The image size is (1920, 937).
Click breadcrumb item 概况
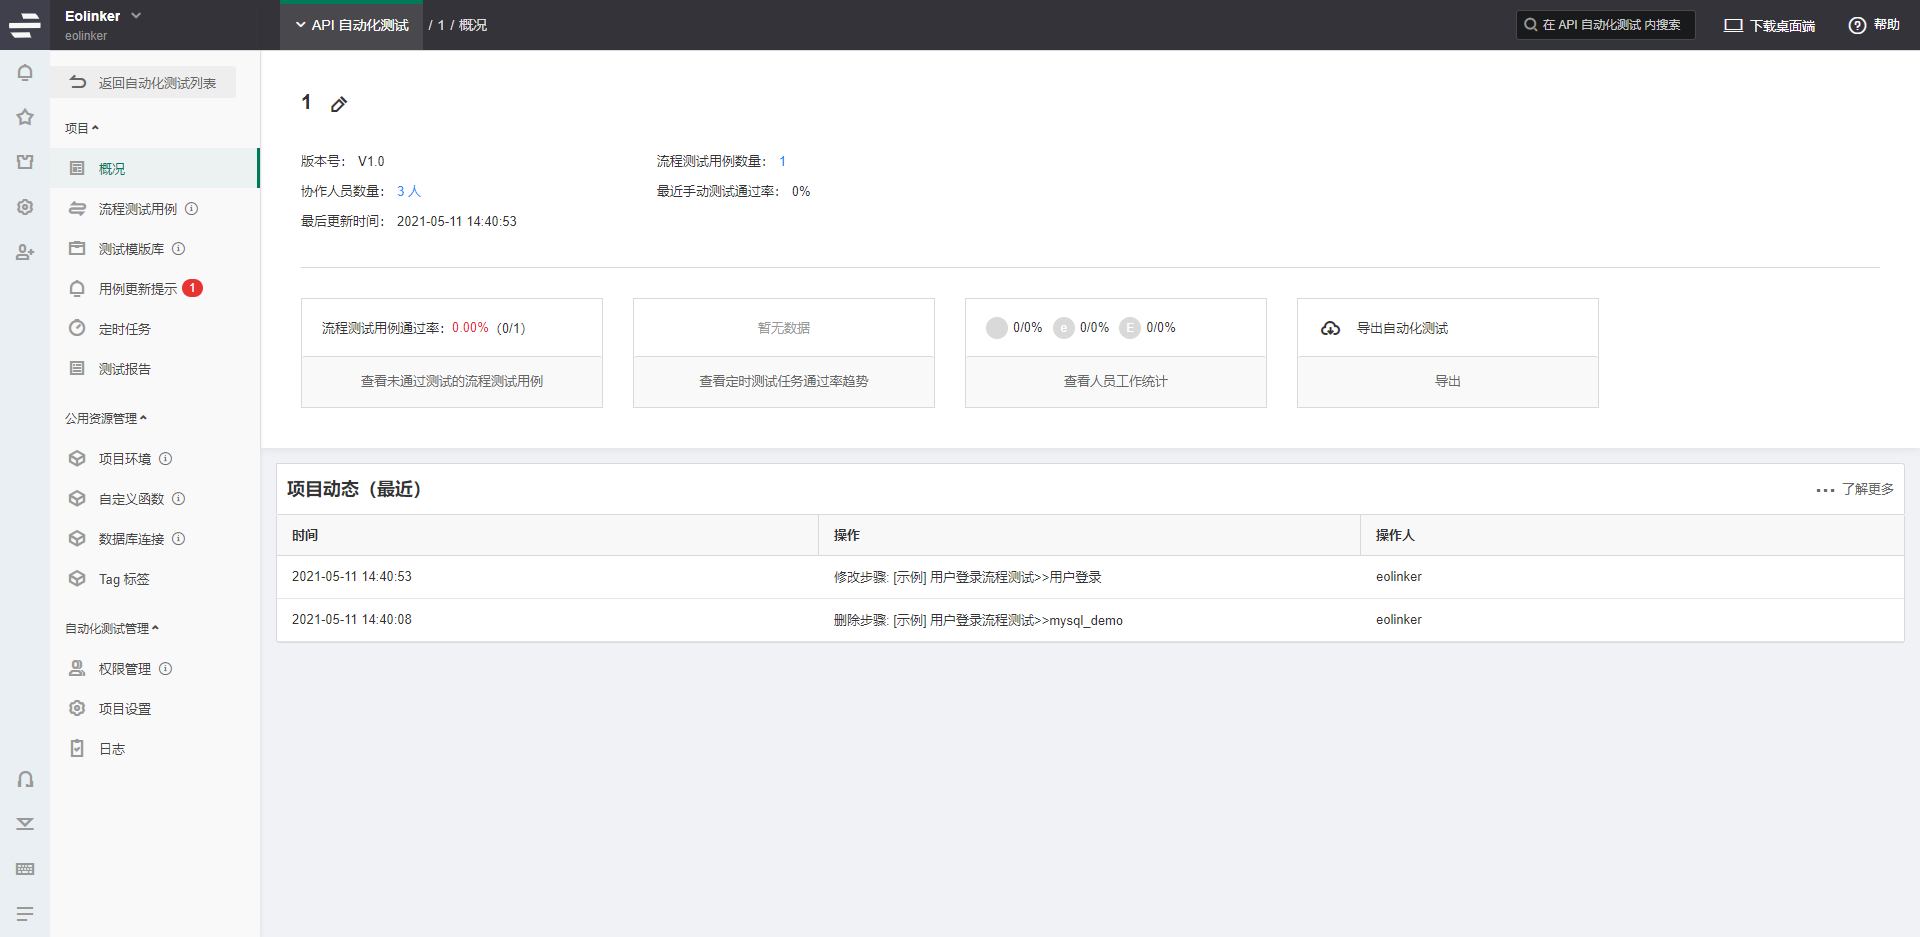(473, 25)
